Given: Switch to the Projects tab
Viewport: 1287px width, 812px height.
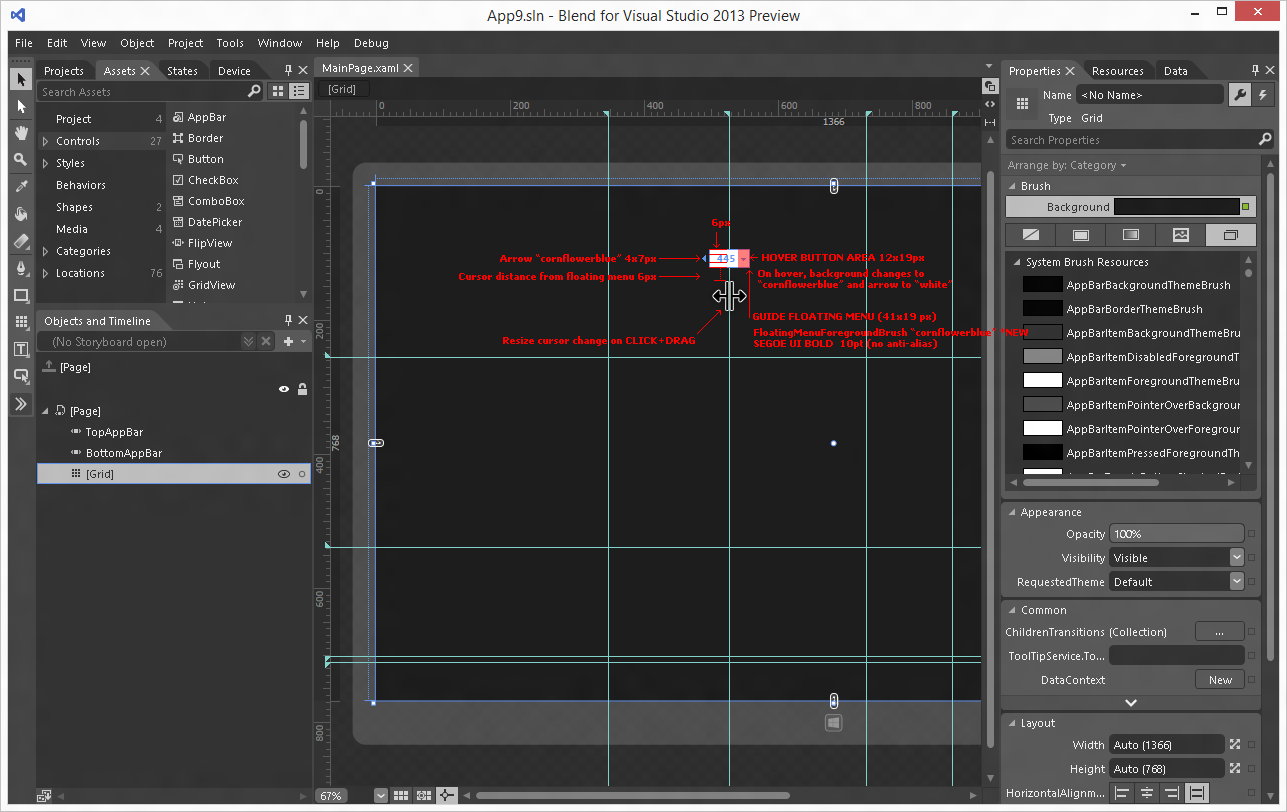Looking at the screenshot, I should tap(64, 71).
